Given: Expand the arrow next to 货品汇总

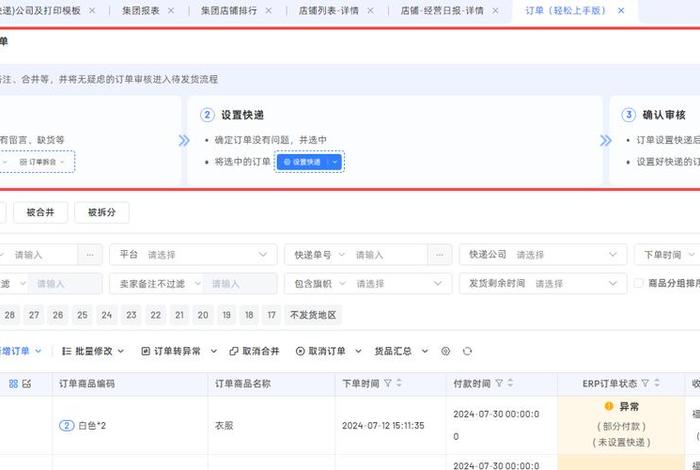Looking at the screenshot, I should click(x=425, y=351).
